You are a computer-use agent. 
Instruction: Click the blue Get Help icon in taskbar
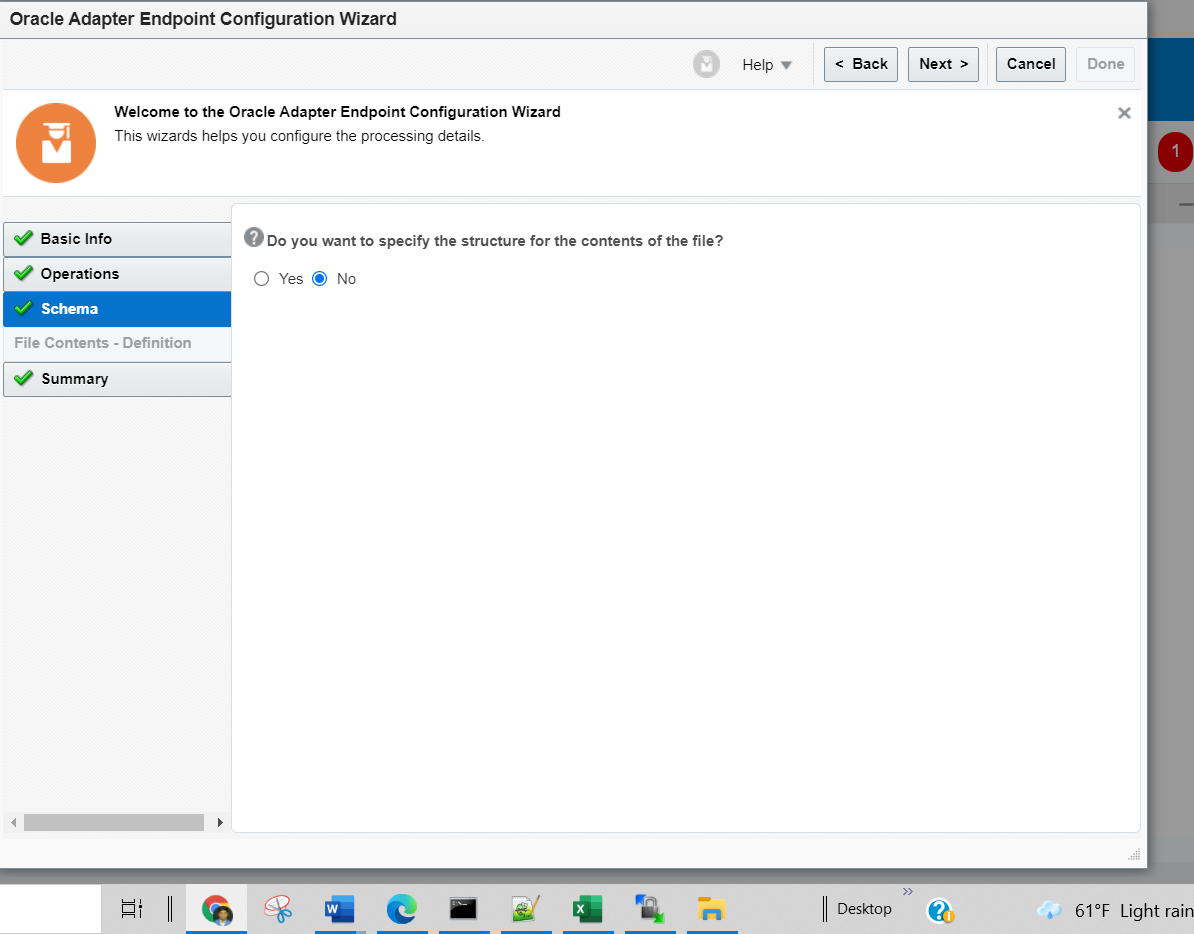pyautogui.click(x=940, y=910)
